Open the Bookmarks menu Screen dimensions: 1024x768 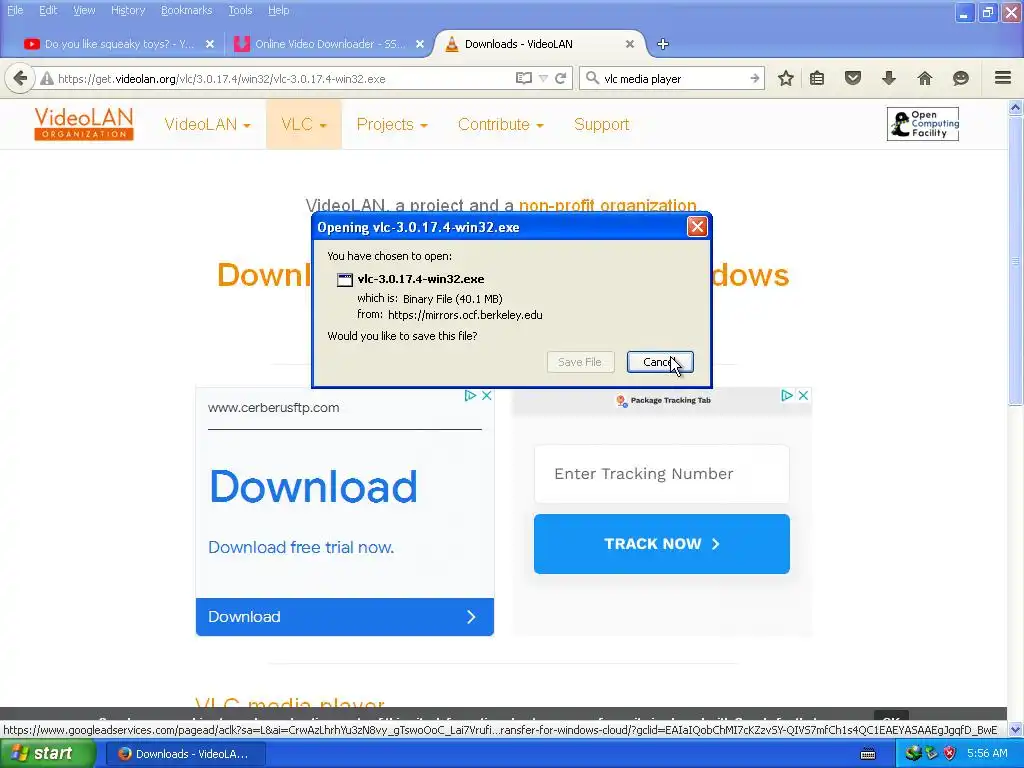186,10
